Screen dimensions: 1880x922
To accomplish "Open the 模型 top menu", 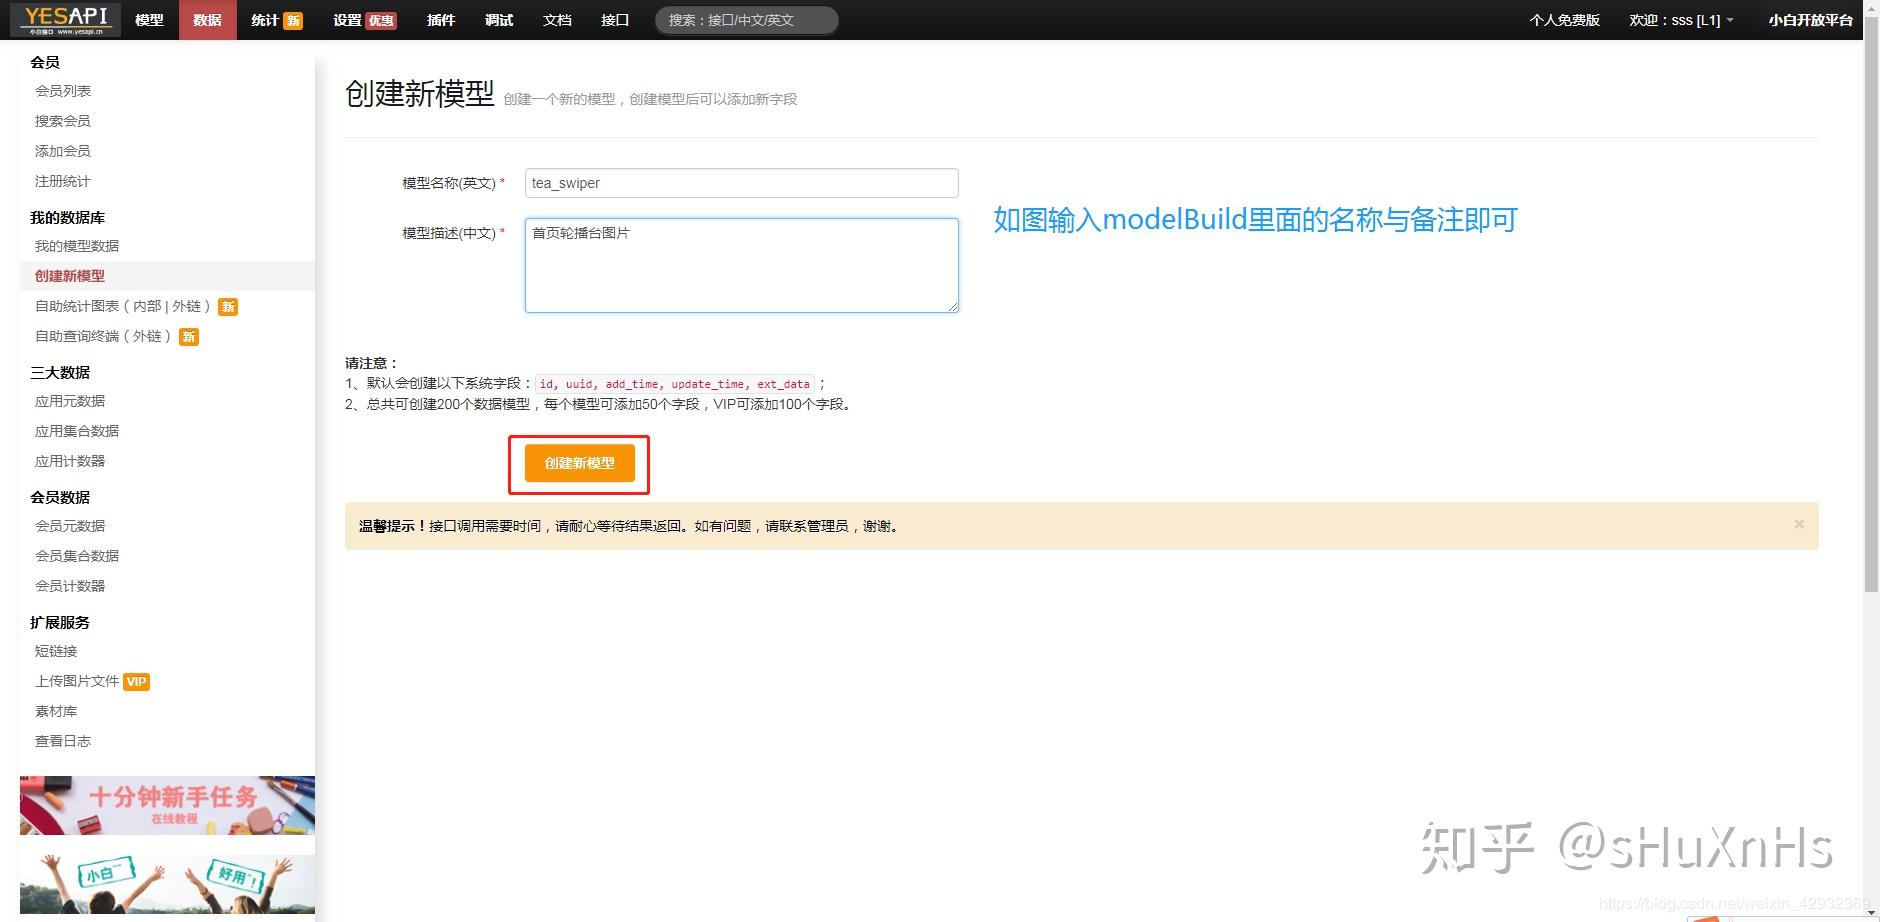I will tap(149, 20).
